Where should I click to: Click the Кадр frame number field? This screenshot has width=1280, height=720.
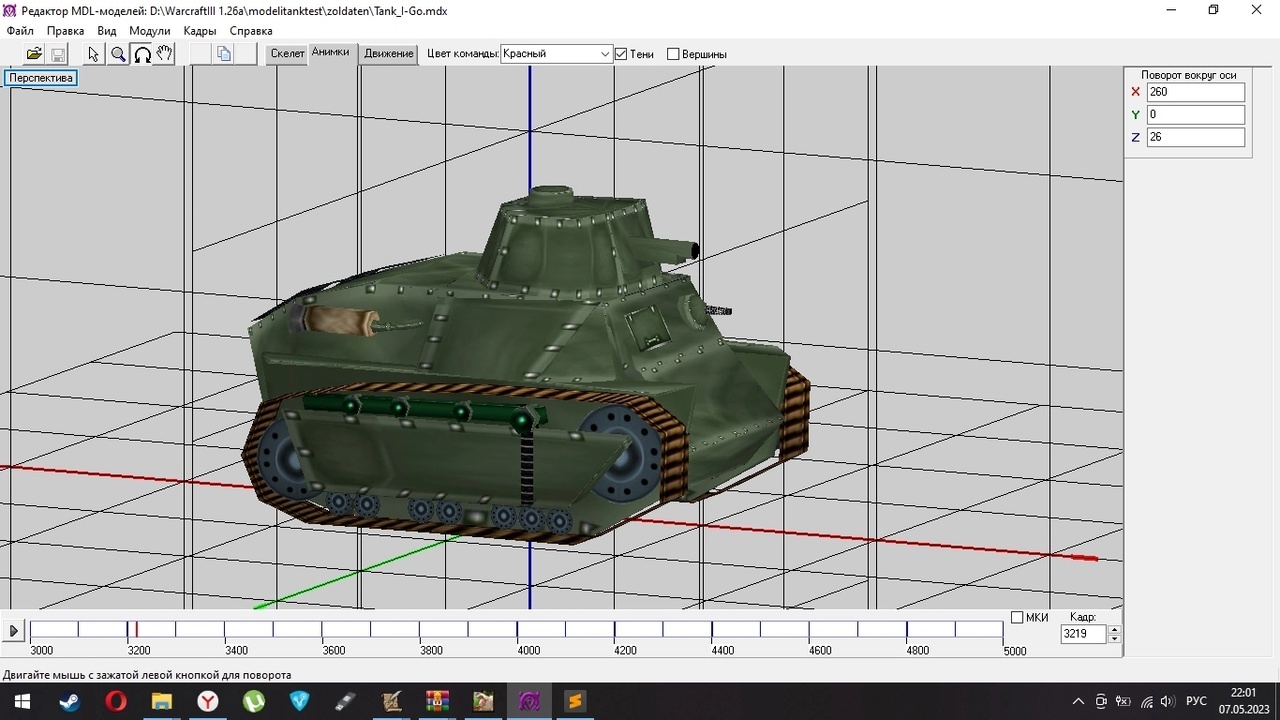[1084, 634]
